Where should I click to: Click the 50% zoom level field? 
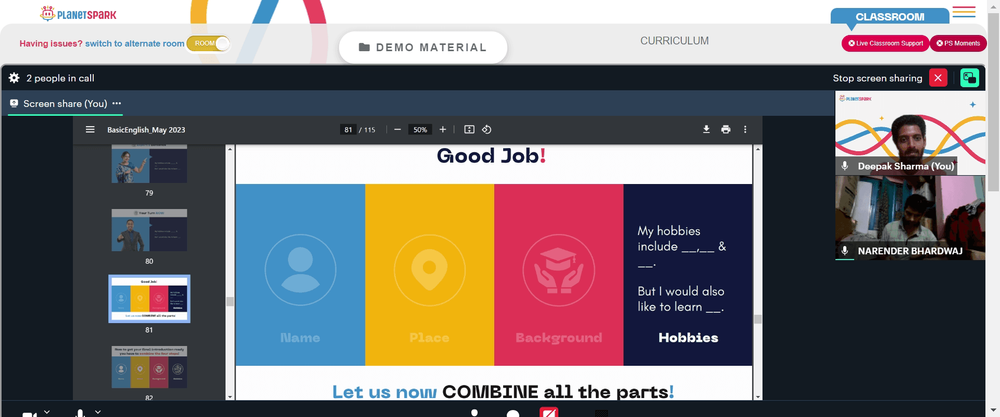[x=420, y=129]
